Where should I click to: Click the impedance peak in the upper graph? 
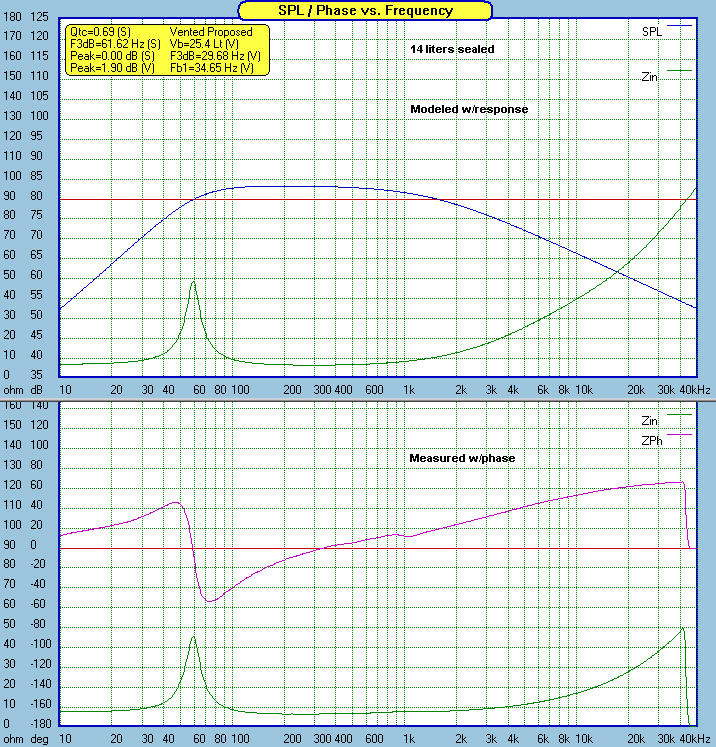pyautogui.click(x=194, y=282)
